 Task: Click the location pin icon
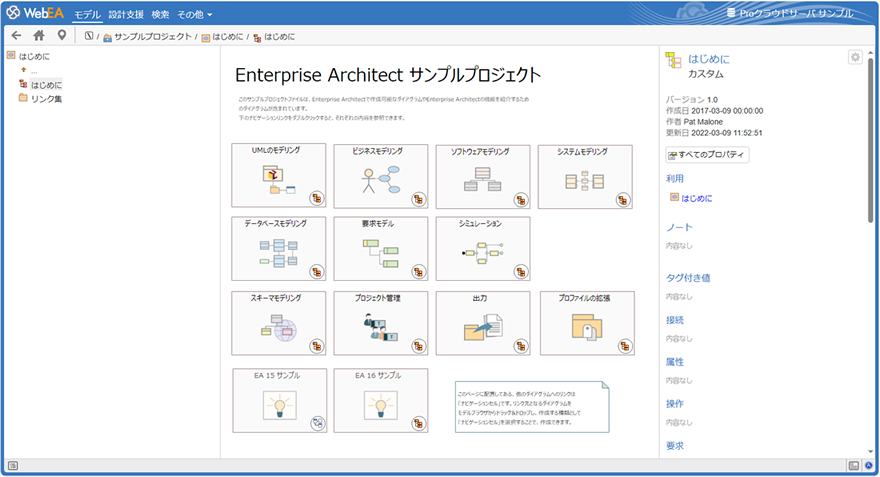(62, 35)
